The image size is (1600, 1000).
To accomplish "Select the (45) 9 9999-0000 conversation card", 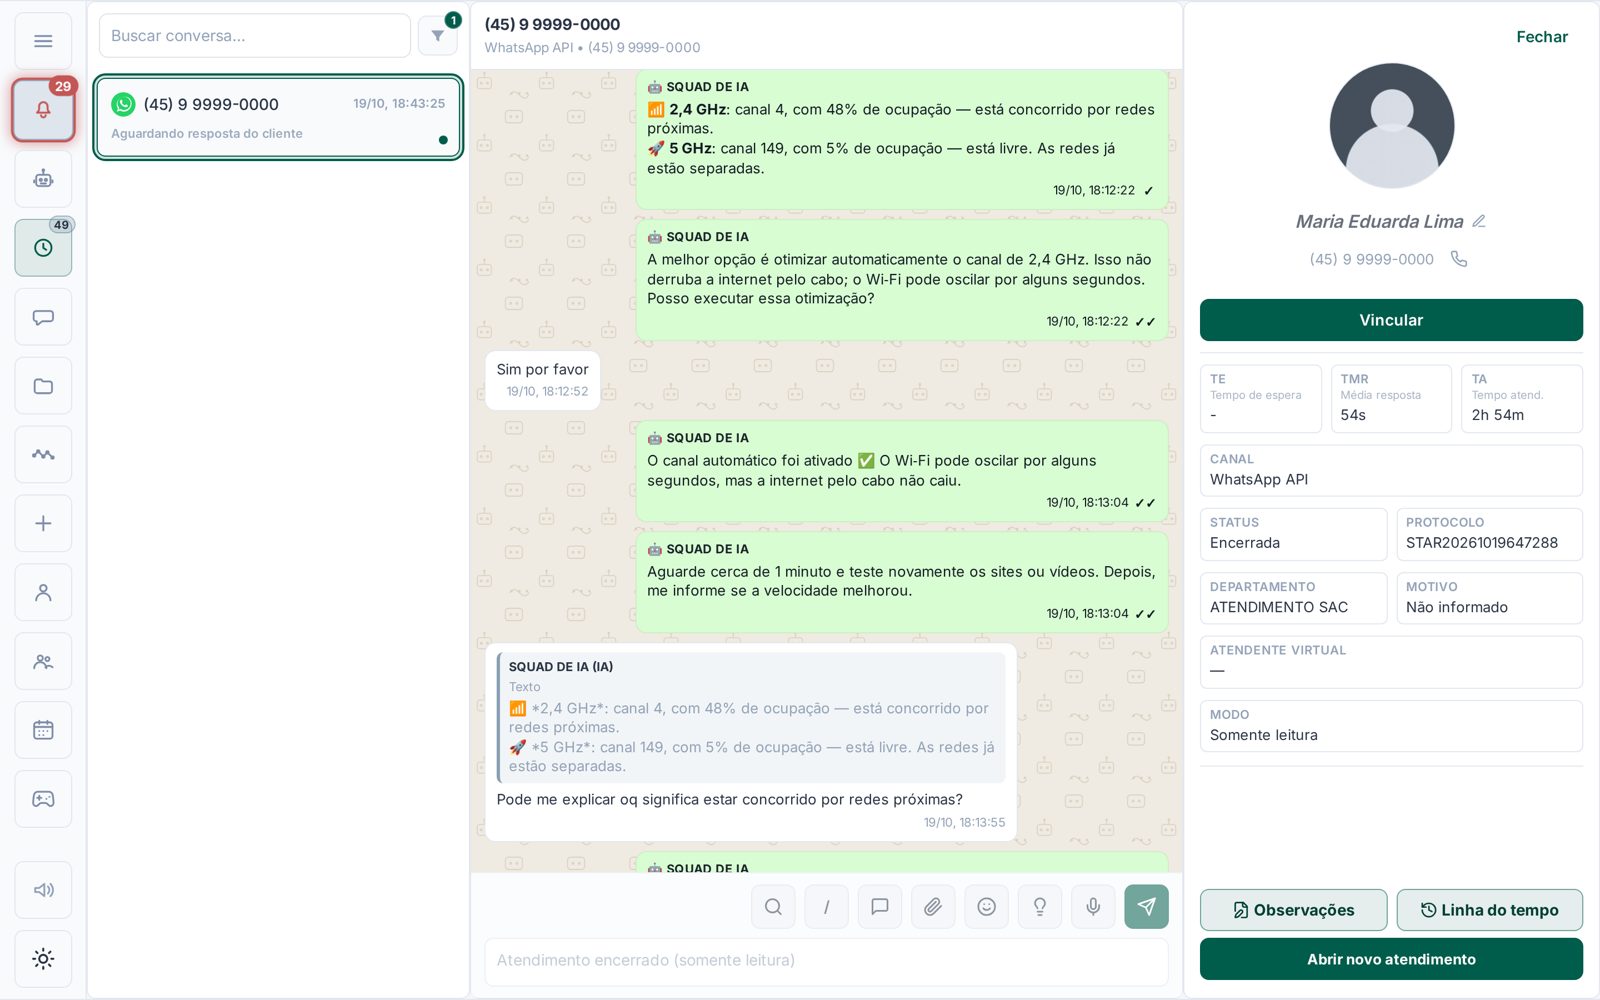I will (278, 117).
